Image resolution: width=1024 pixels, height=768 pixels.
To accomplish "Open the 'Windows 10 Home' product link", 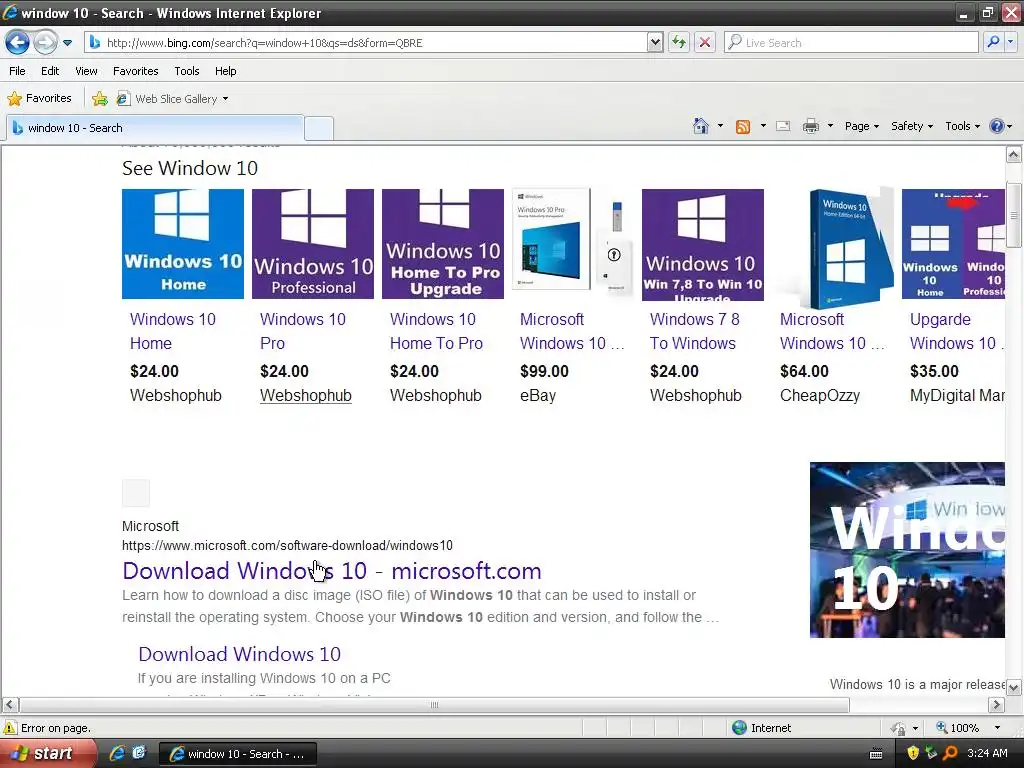I will tap(172, 331).
